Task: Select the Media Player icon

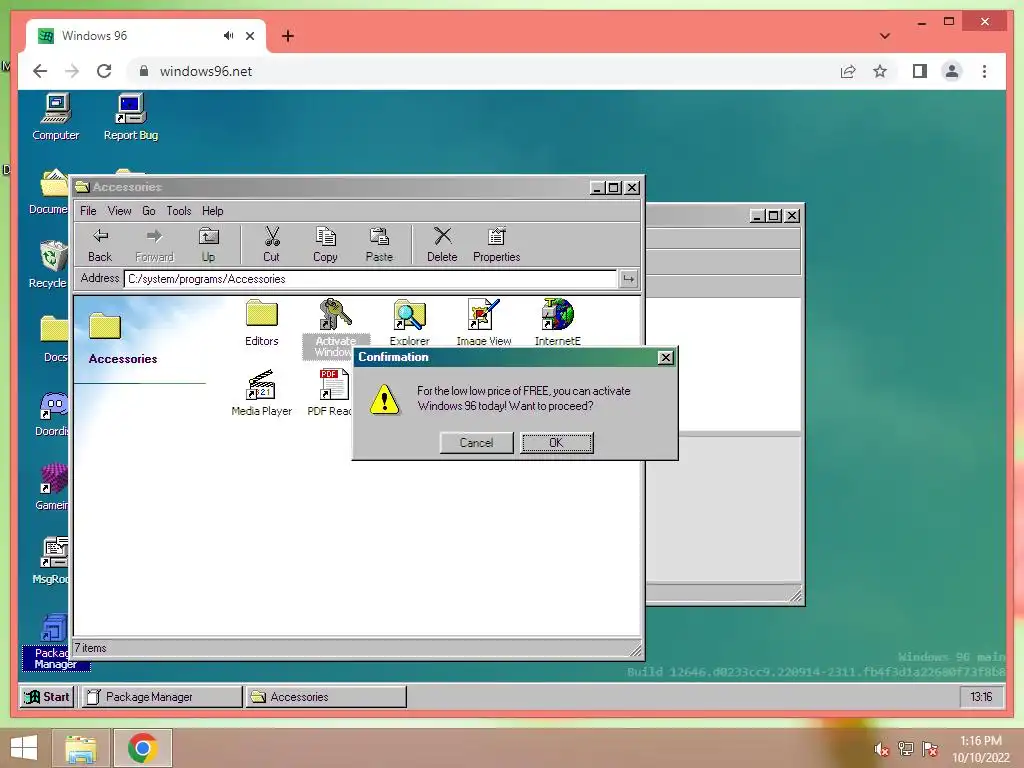Action: [262, 392]
